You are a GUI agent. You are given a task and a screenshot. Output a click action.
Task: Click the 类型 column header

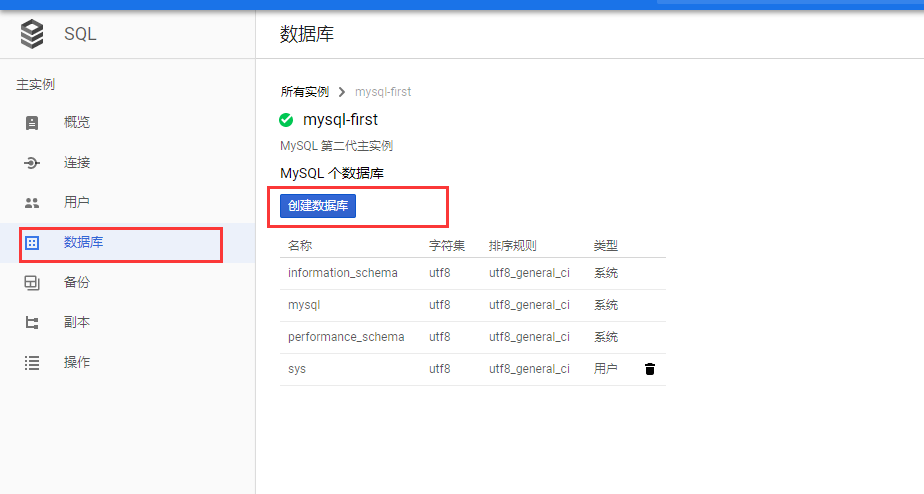point(605,246)
